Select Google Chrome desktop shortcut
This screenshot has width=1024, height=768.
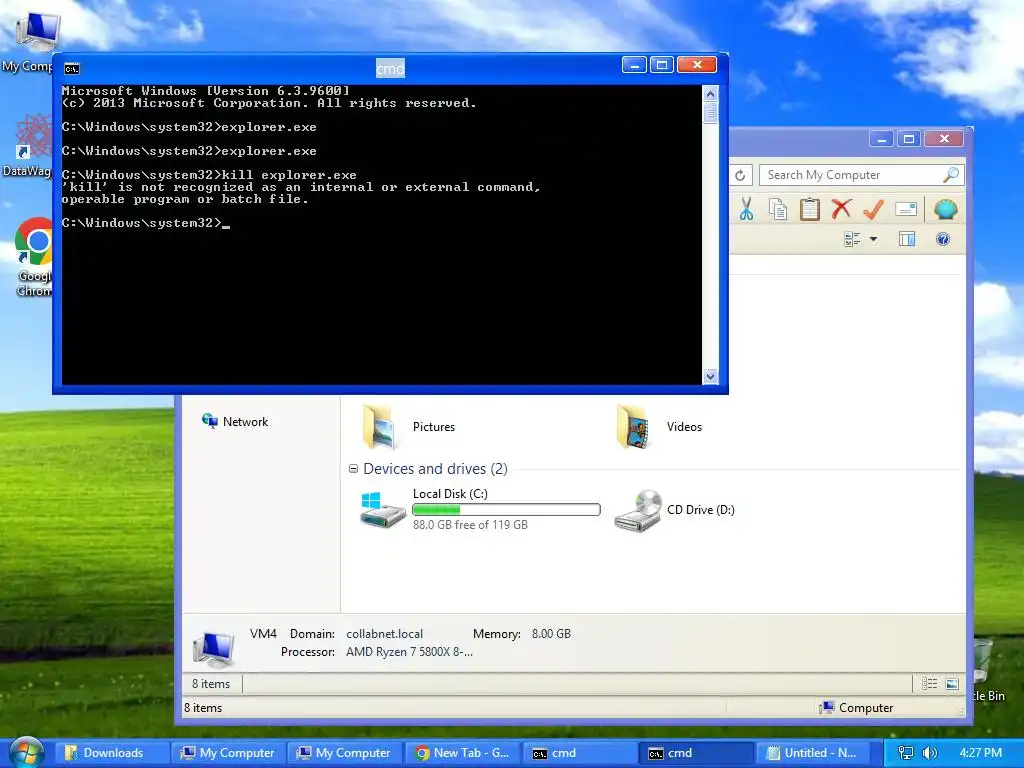[x=33, y=257]
